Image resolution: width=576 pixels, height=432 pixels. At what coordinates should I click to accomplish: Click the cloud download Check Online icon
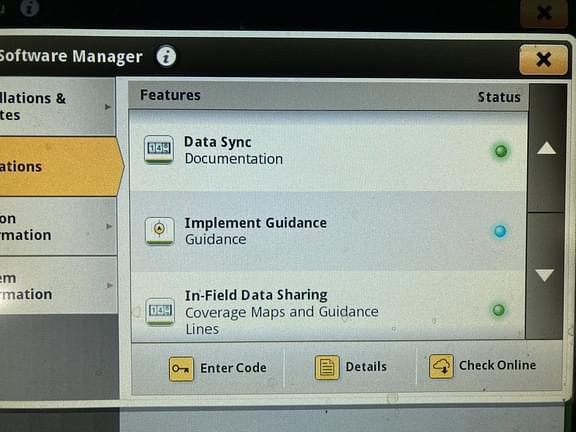pyautogui.click(x=441, y=366)
